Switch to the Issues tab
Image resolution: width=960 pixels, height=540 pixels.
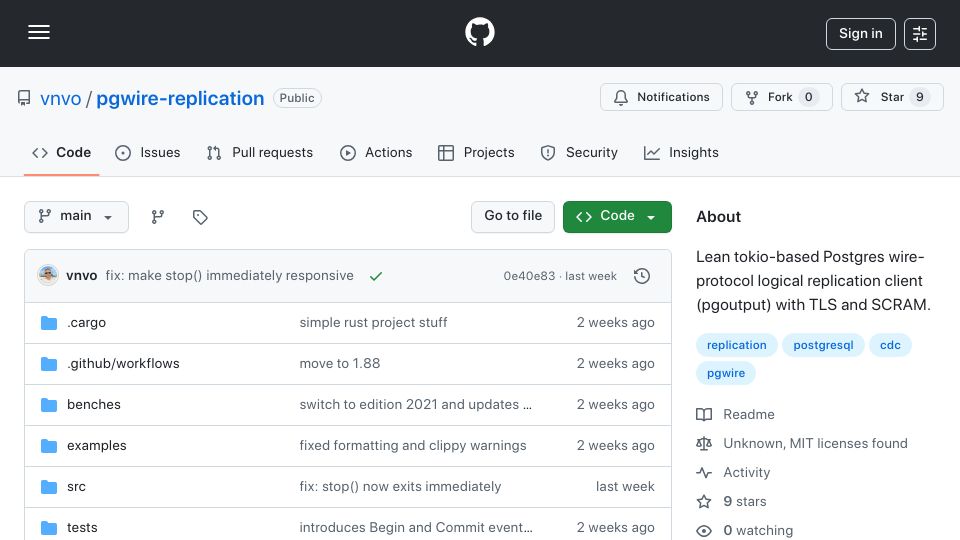pyautogui.click(x=148, y=152)
